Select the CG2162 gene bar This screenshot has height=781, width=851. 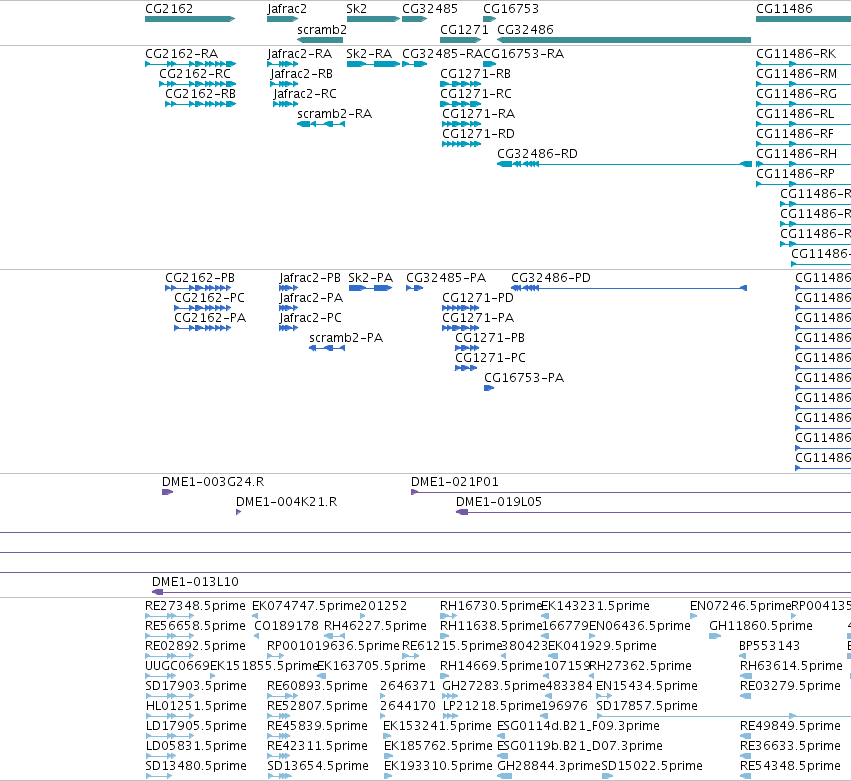190,19
